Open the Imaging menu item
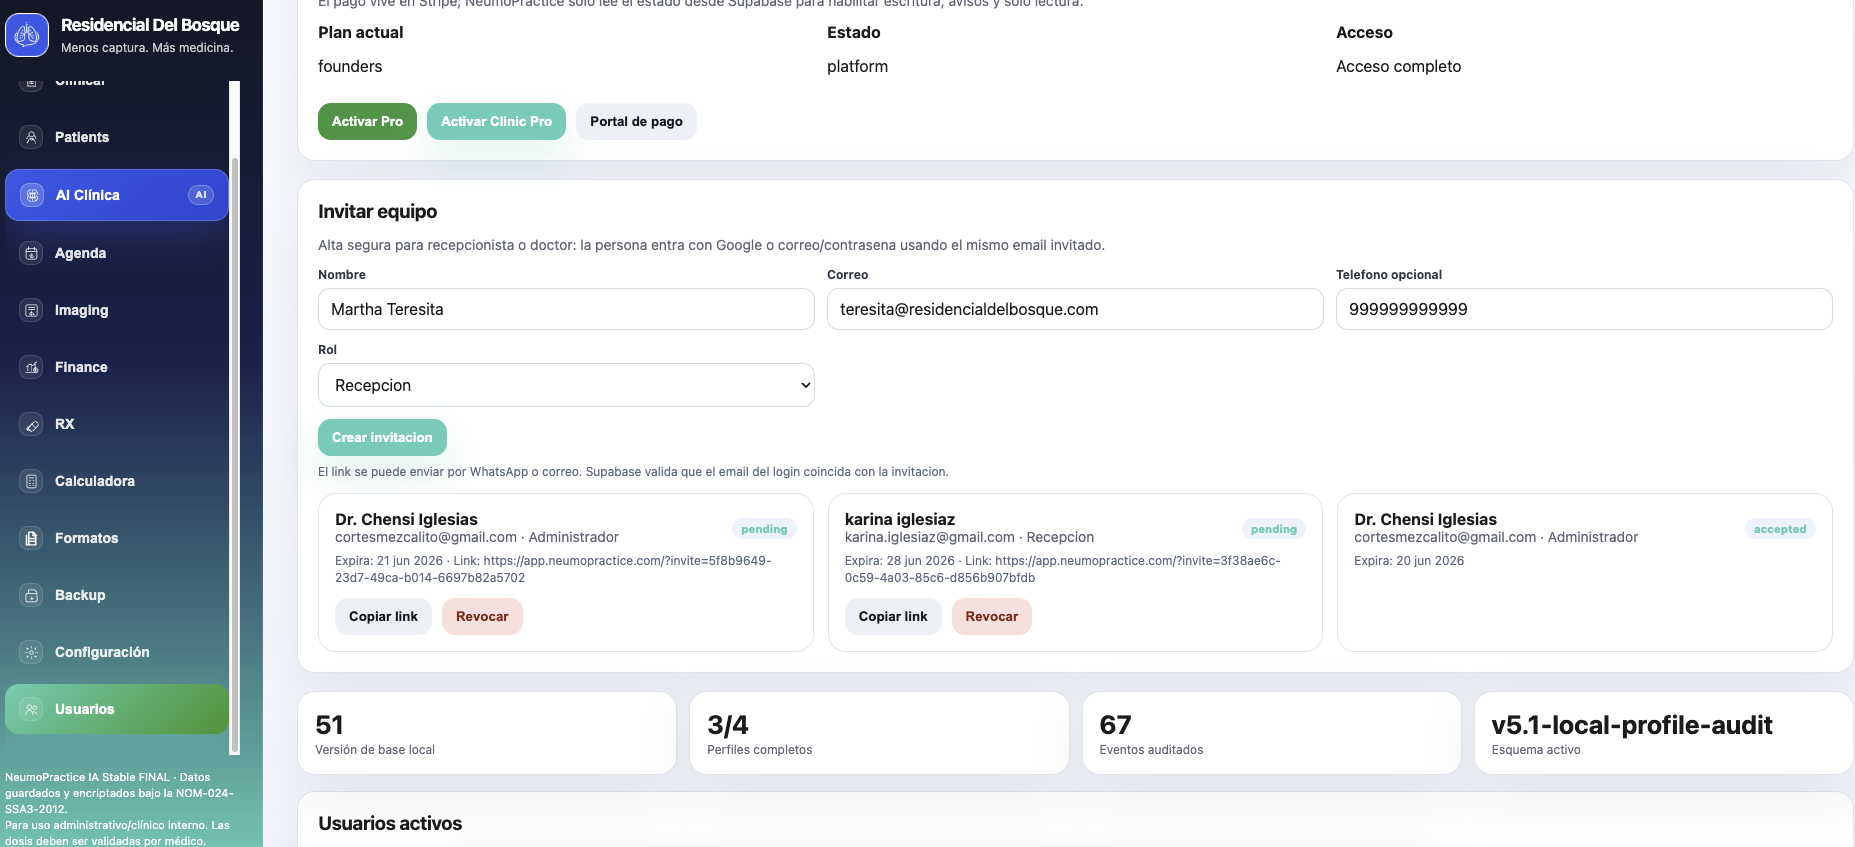The image size is (1855, 847). pyautogui.click(x=117, y=310)
